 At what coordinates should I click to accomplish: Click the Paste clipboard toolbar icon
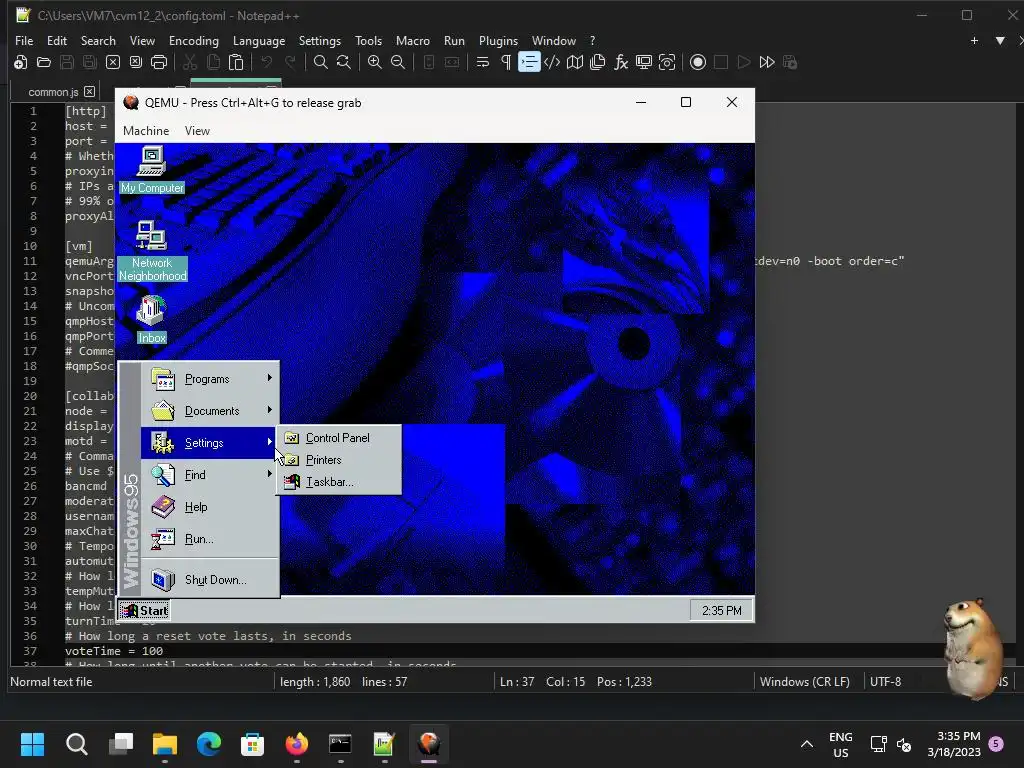[x=236, y=62]
